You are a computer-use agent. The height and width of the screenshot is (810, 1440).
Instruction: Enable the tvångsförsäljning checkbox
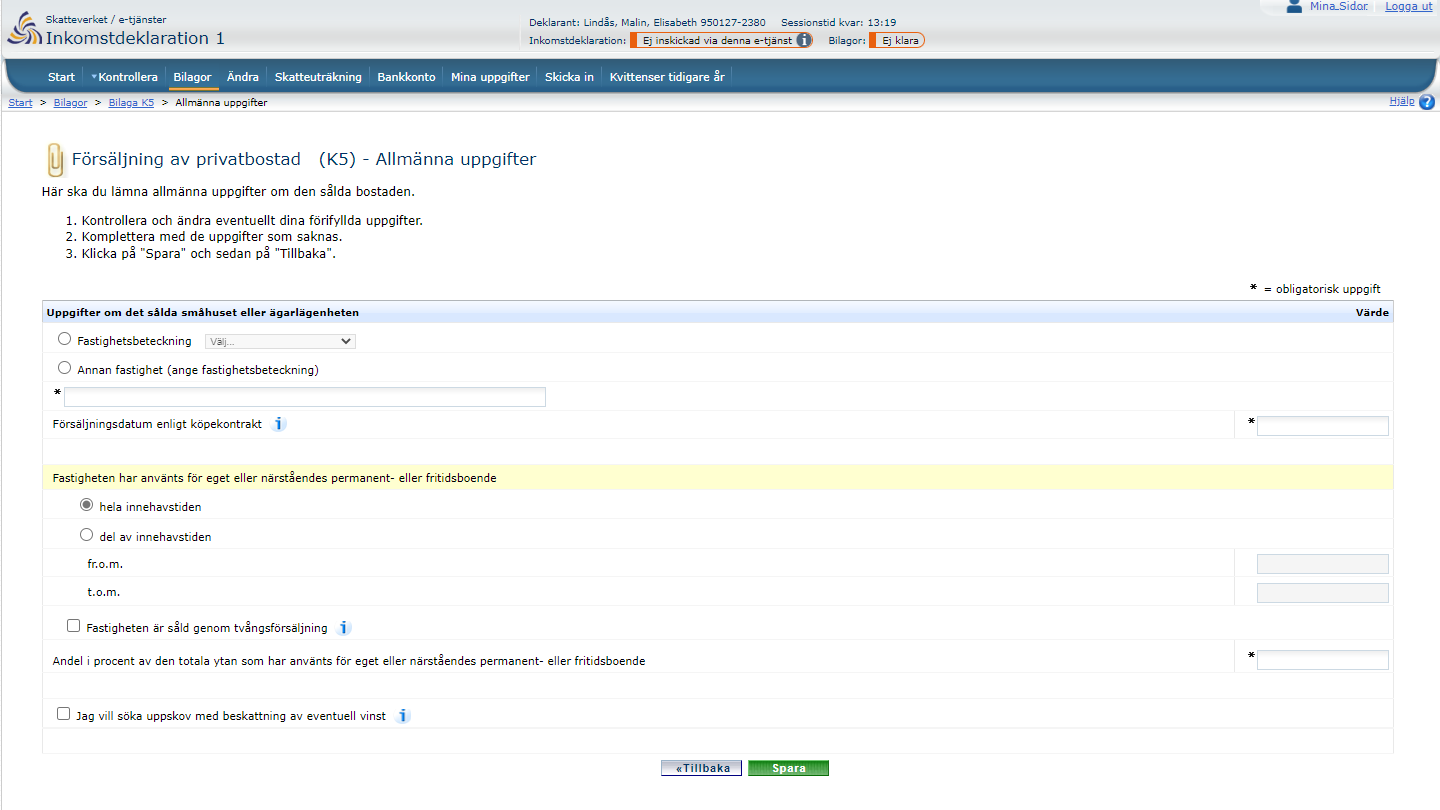(73, 625)
